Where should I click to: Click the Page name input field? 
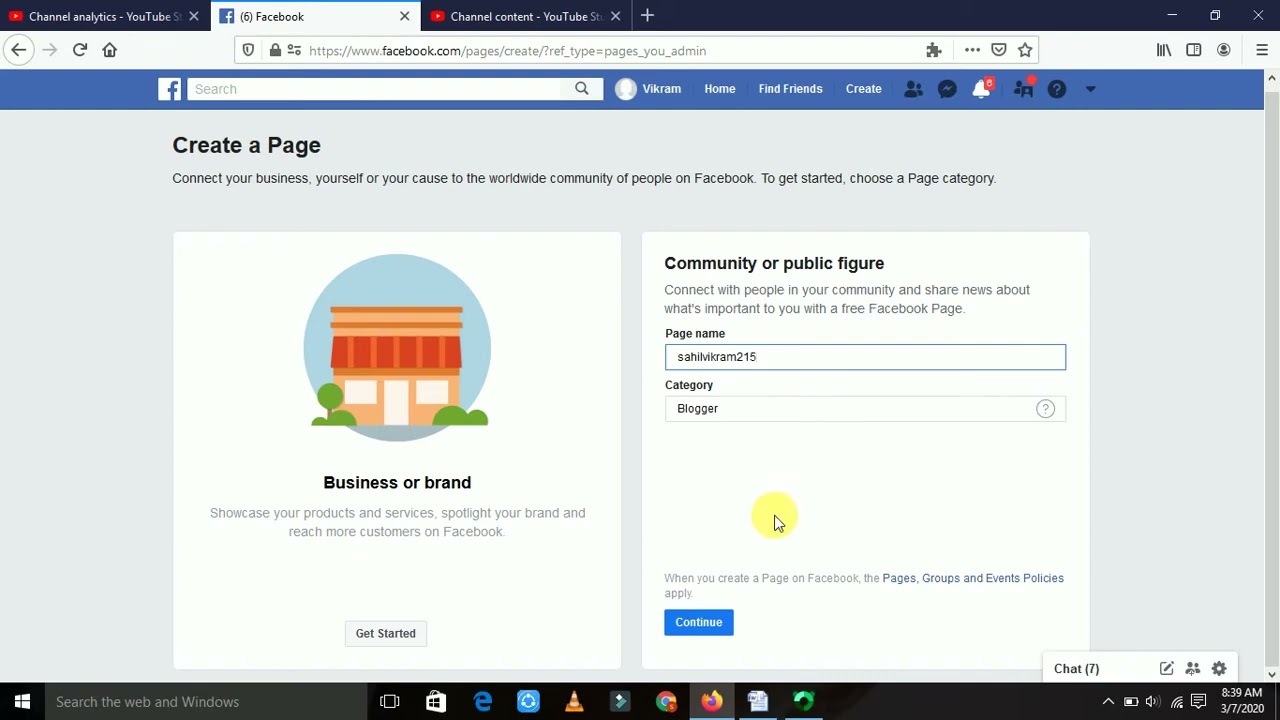[x=865, y=357]
